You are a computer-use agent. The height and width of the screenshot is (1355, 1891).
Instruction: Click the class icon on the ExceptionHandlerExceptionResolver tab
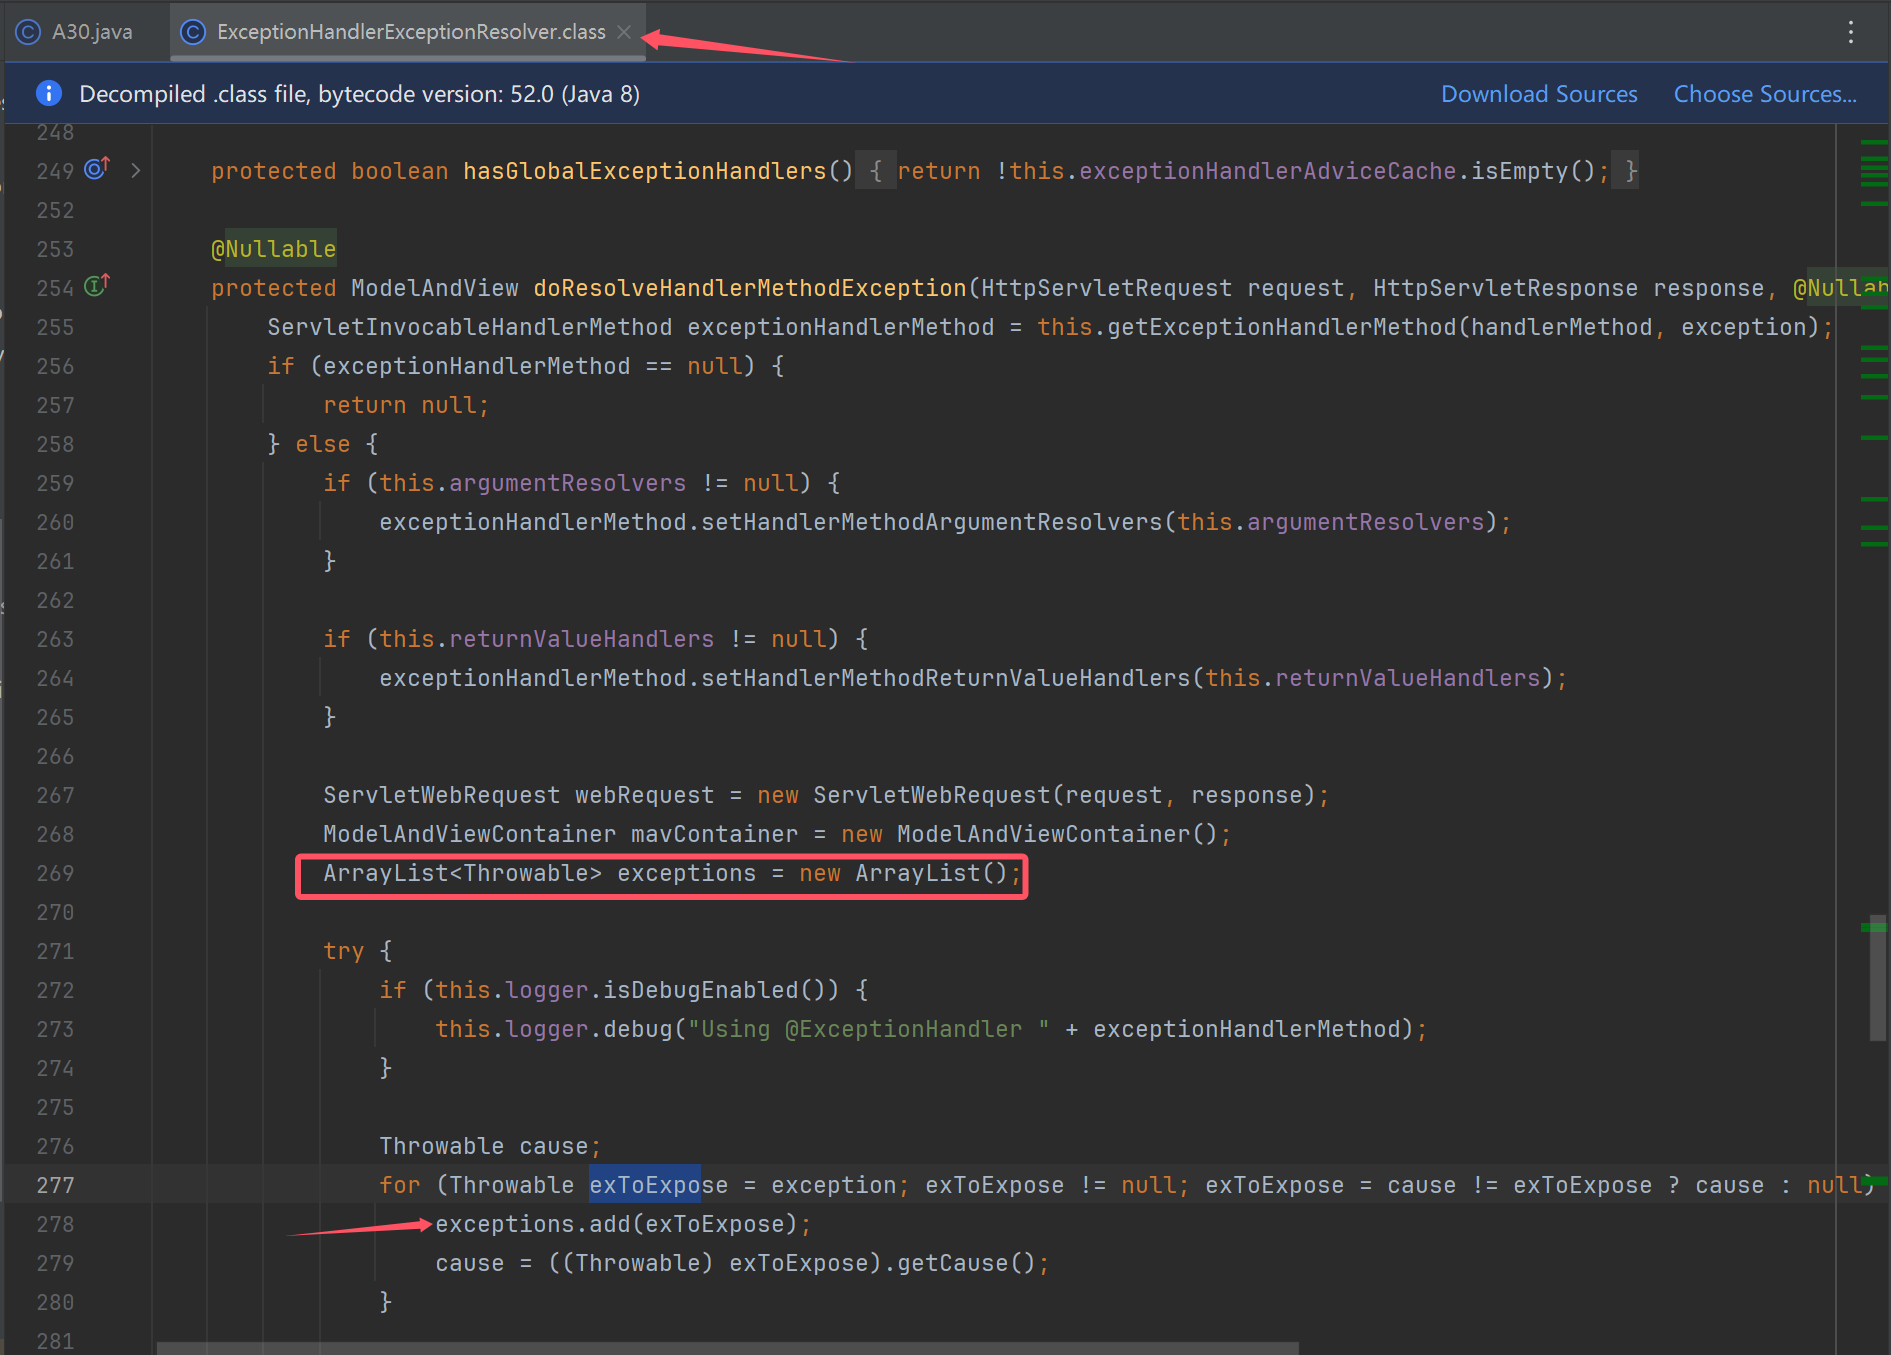point(193,32)
